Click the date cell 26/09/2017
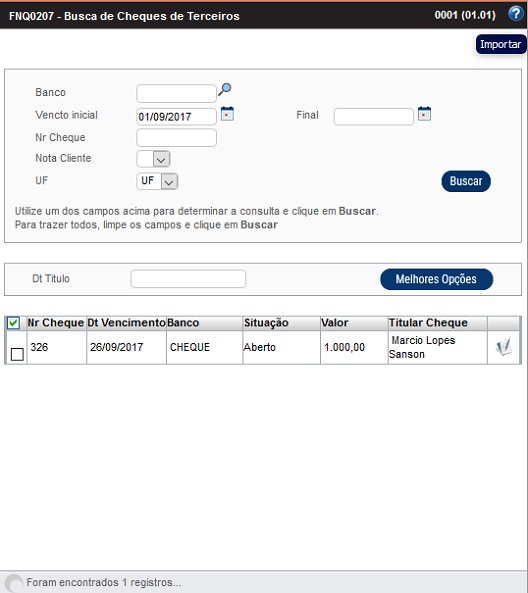This screenshot has height=593, width=528. (126, 348)
